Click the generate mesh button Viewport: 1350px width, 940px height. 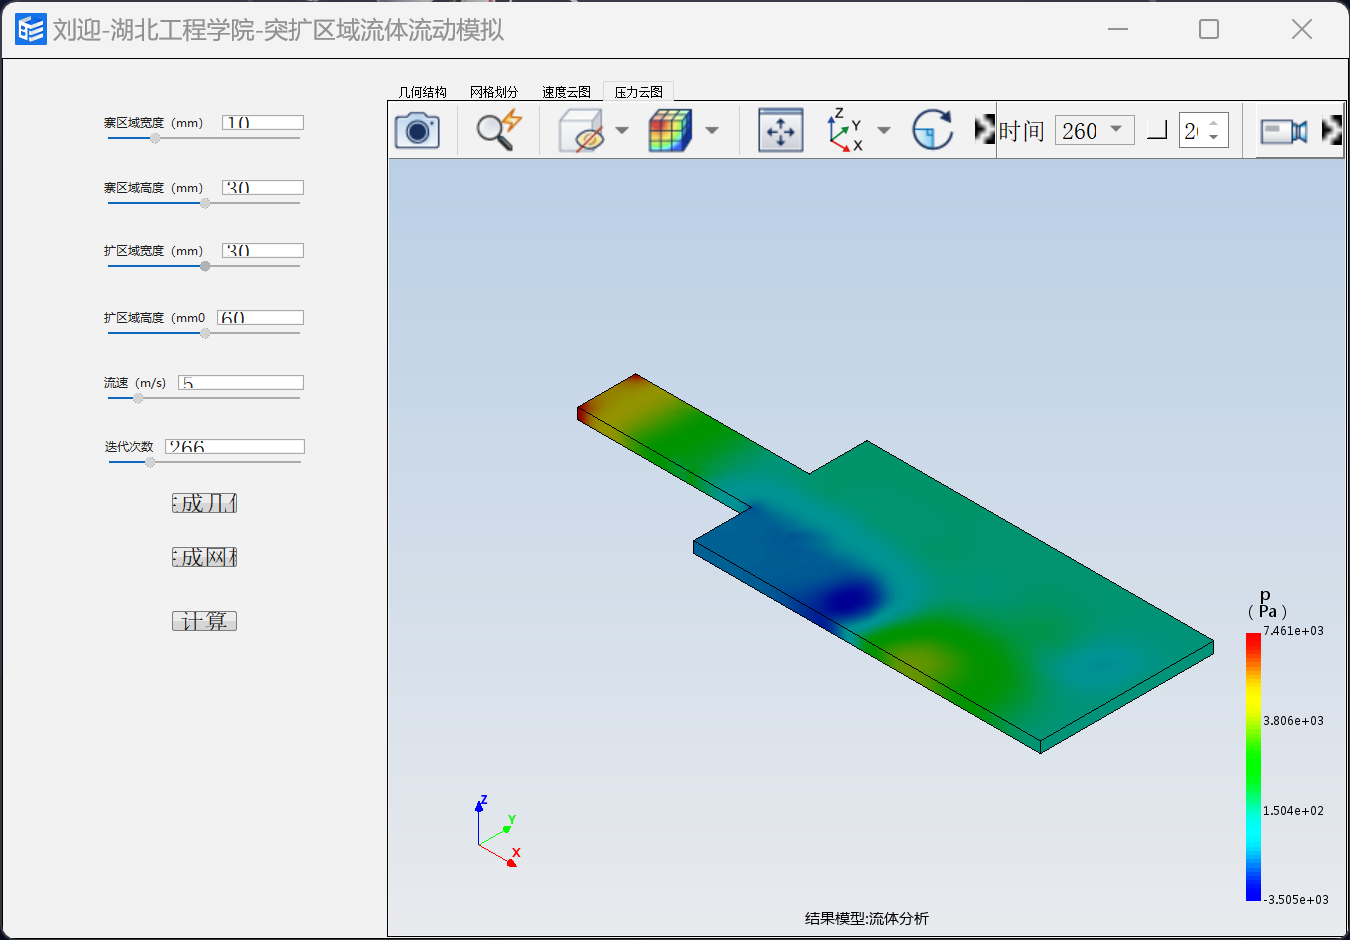[204, 557]
